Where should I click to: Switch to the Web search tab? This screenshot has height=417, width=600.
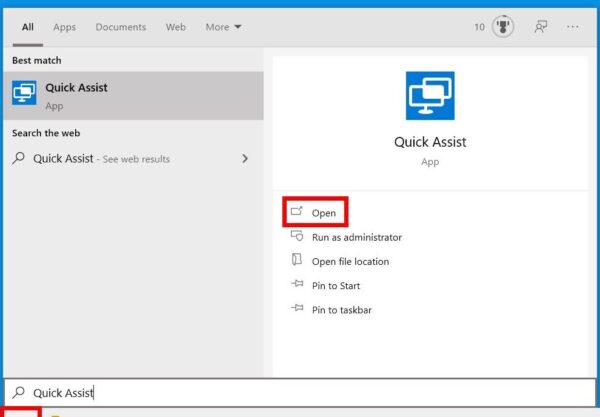[176, 27]
